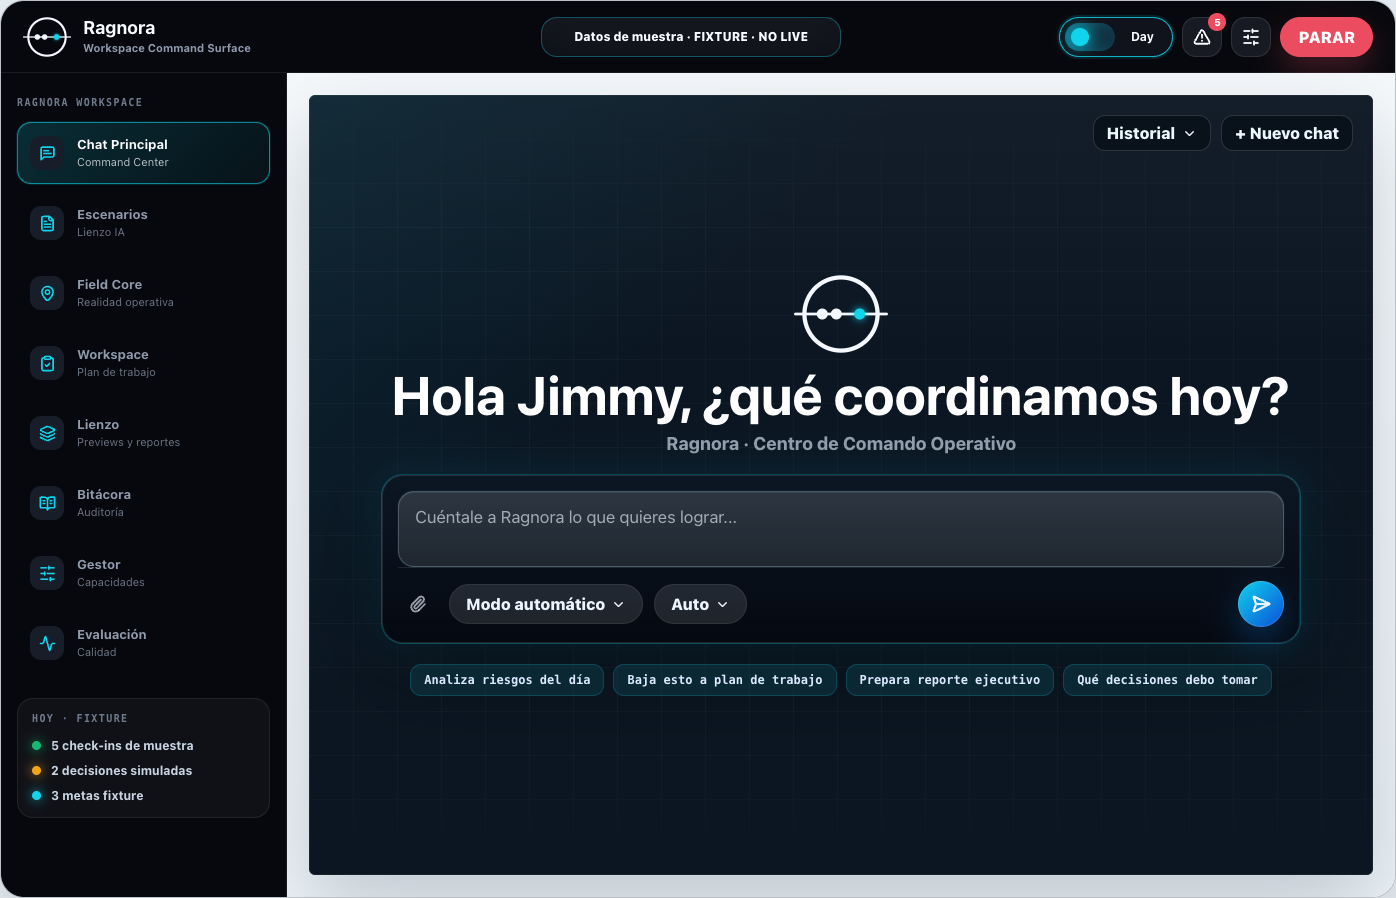Click the Hola Jimmy greeting heading
Image resolution: width=1396 pixels, height=898 pixels.
point(841,397)
